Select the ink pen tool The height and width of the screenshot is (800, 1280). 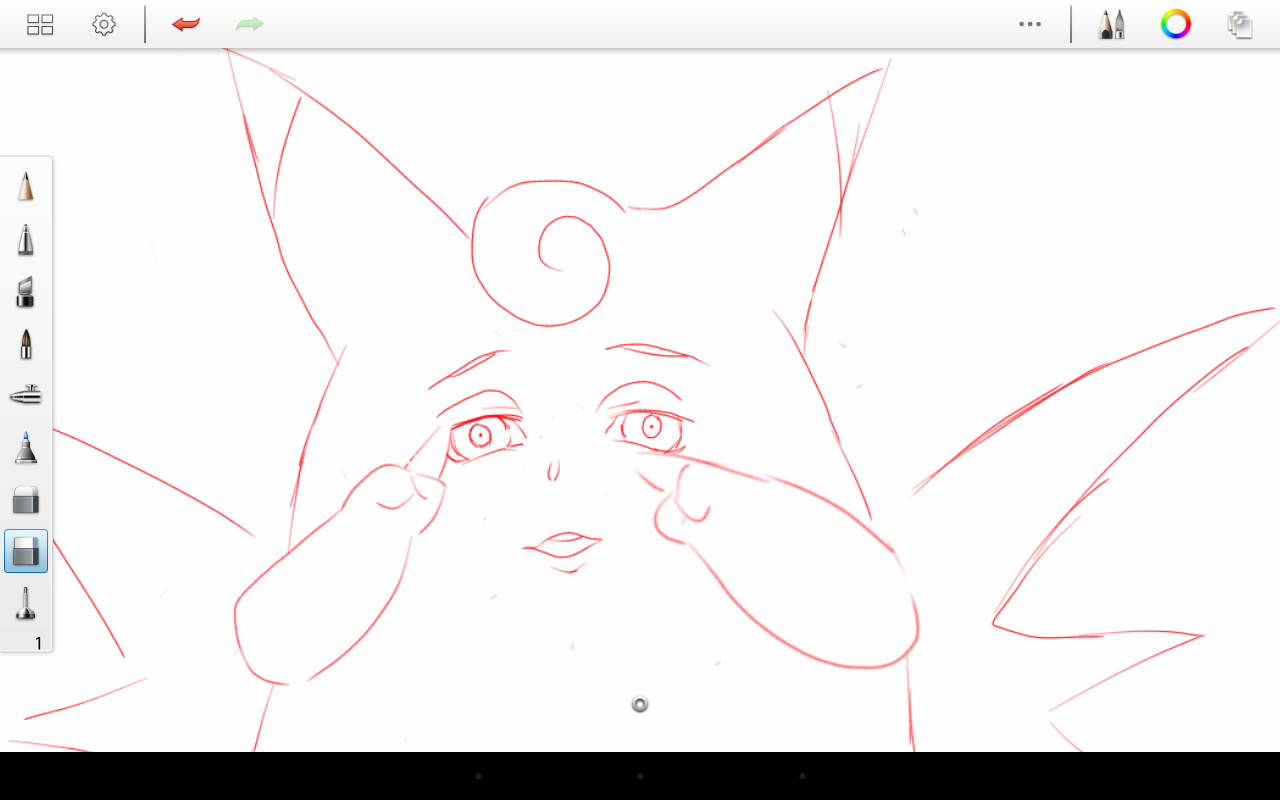coord(26,240)
